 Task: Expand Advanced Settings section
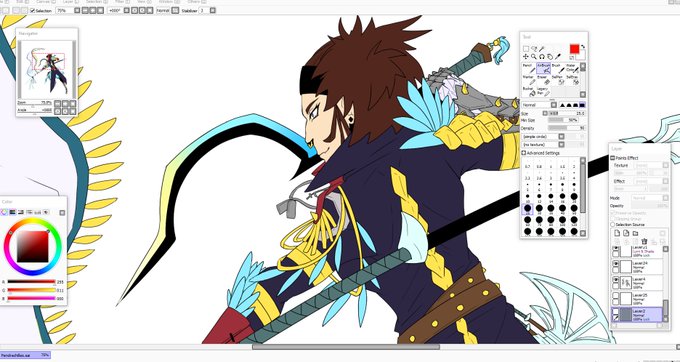523,153
